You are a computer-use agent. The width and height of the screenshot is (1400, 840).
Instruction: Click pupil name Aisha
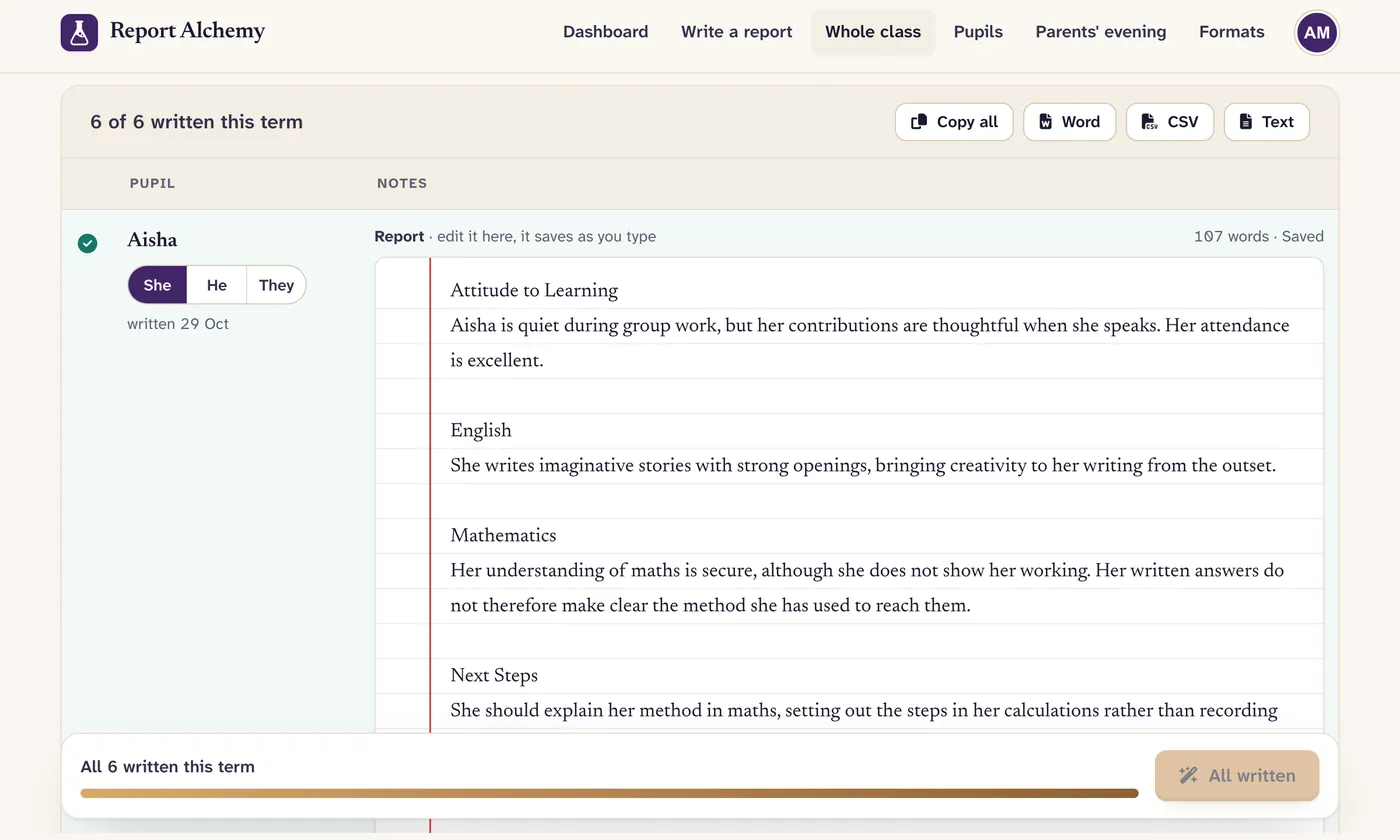[152, 240]
